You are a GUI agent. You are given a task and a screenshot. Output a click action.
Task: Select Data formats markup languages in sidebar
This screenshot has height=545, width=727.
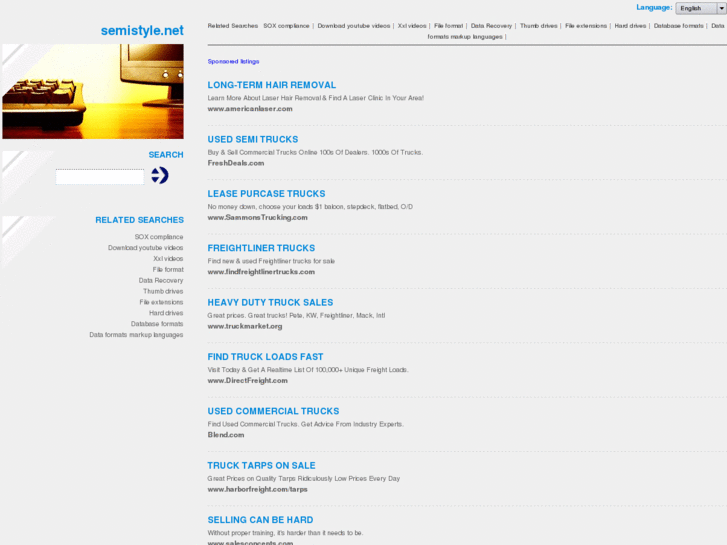(x=136, y=335)
